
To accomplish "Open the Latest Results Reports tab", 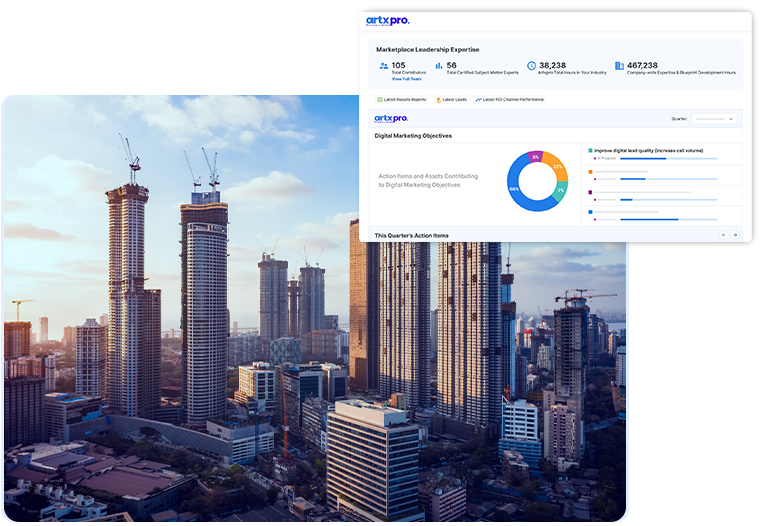I will point(400,99).
